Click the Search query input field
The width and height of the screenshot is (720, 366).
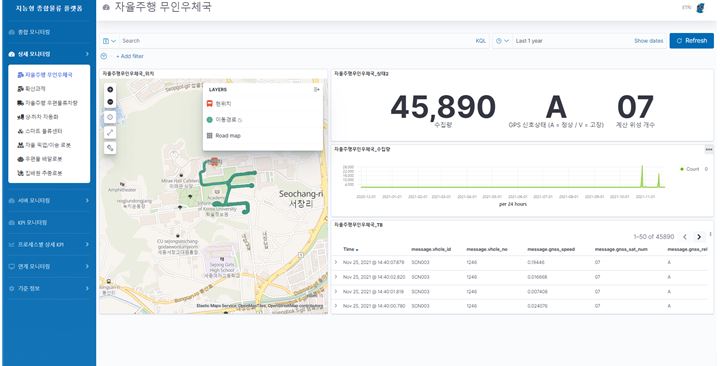(x=296, y=41)
